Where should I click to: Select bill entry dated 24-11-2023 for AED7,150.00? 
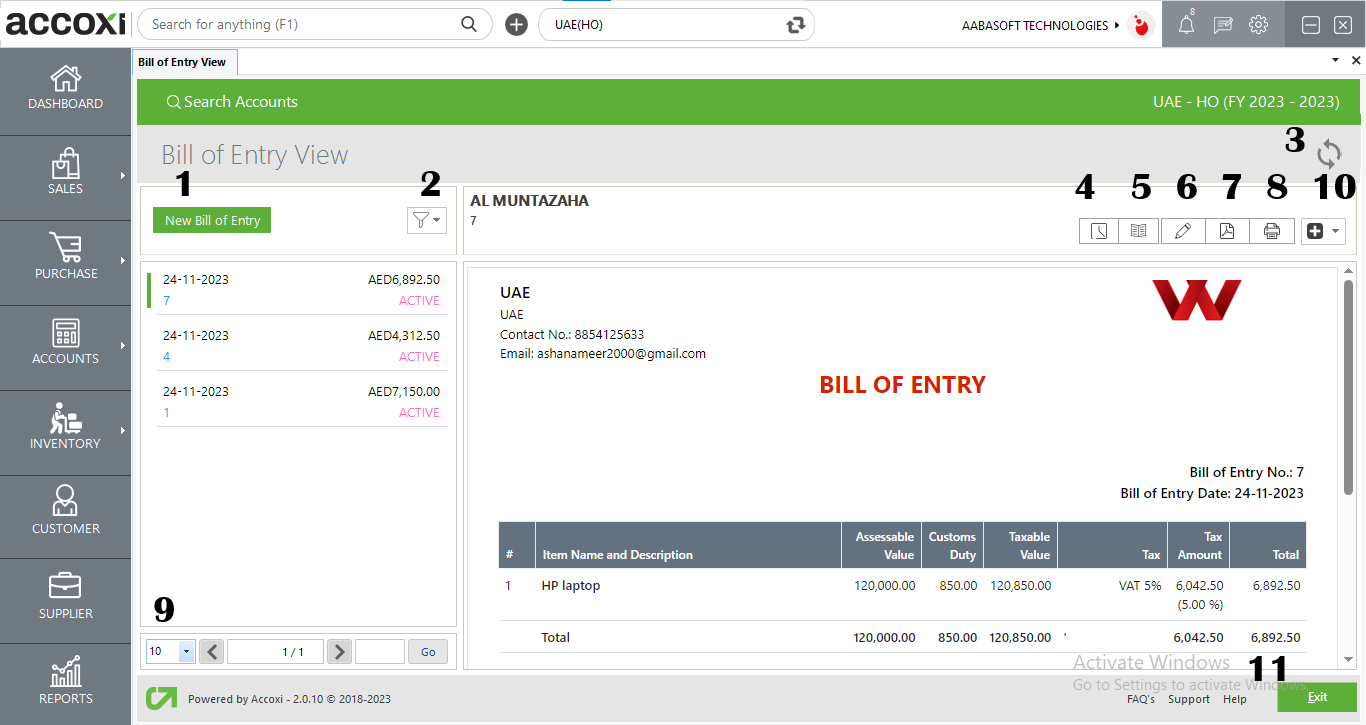pyautogui.click(x=302, y=400)
